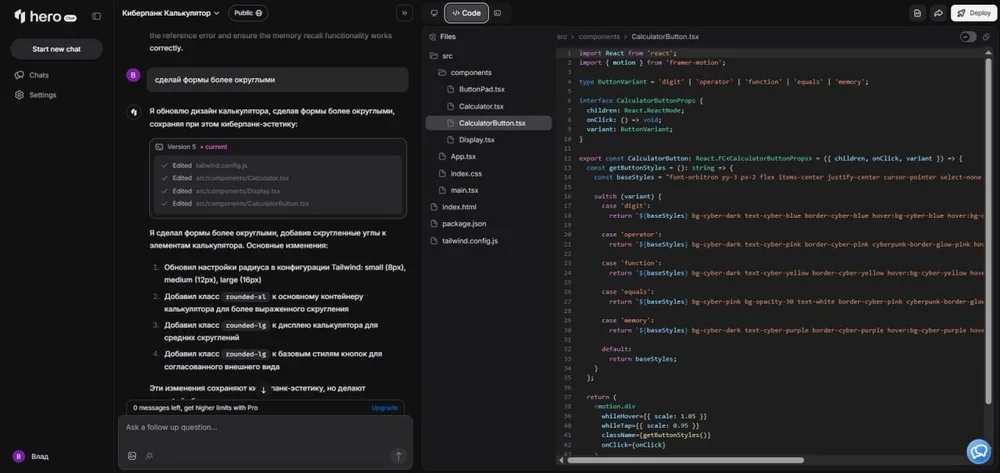Toggle the switch above code editor
1000x473 pixels.
tap(967, 37)
